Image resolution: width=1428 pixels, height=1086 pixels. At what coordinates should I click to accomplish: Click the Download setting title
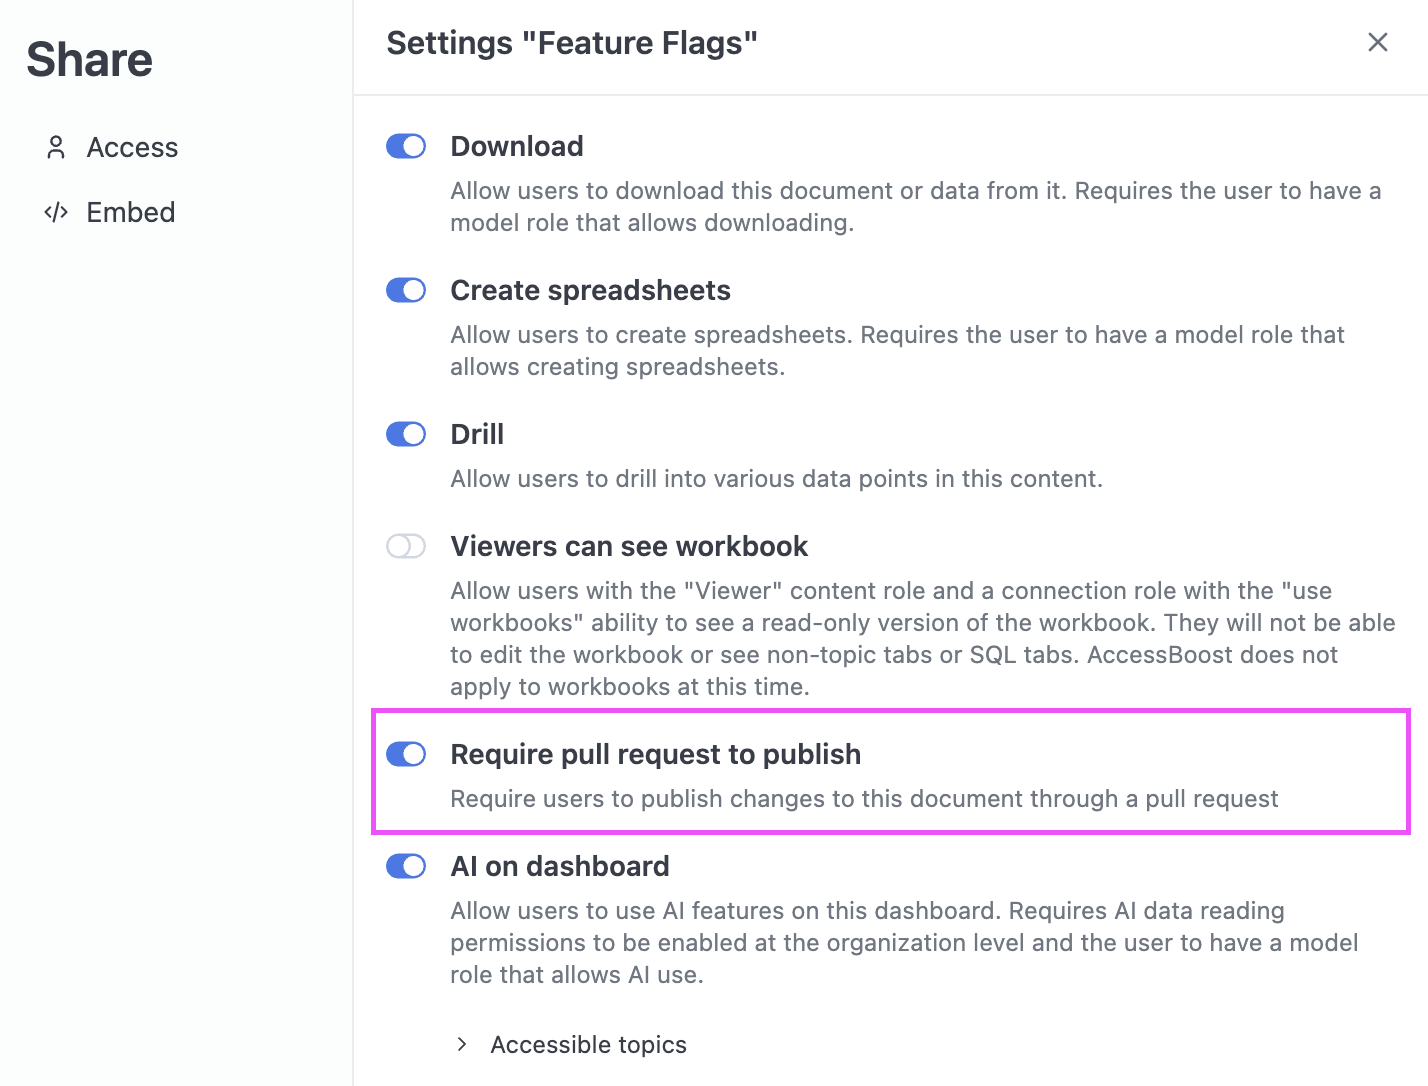[517, 146]
